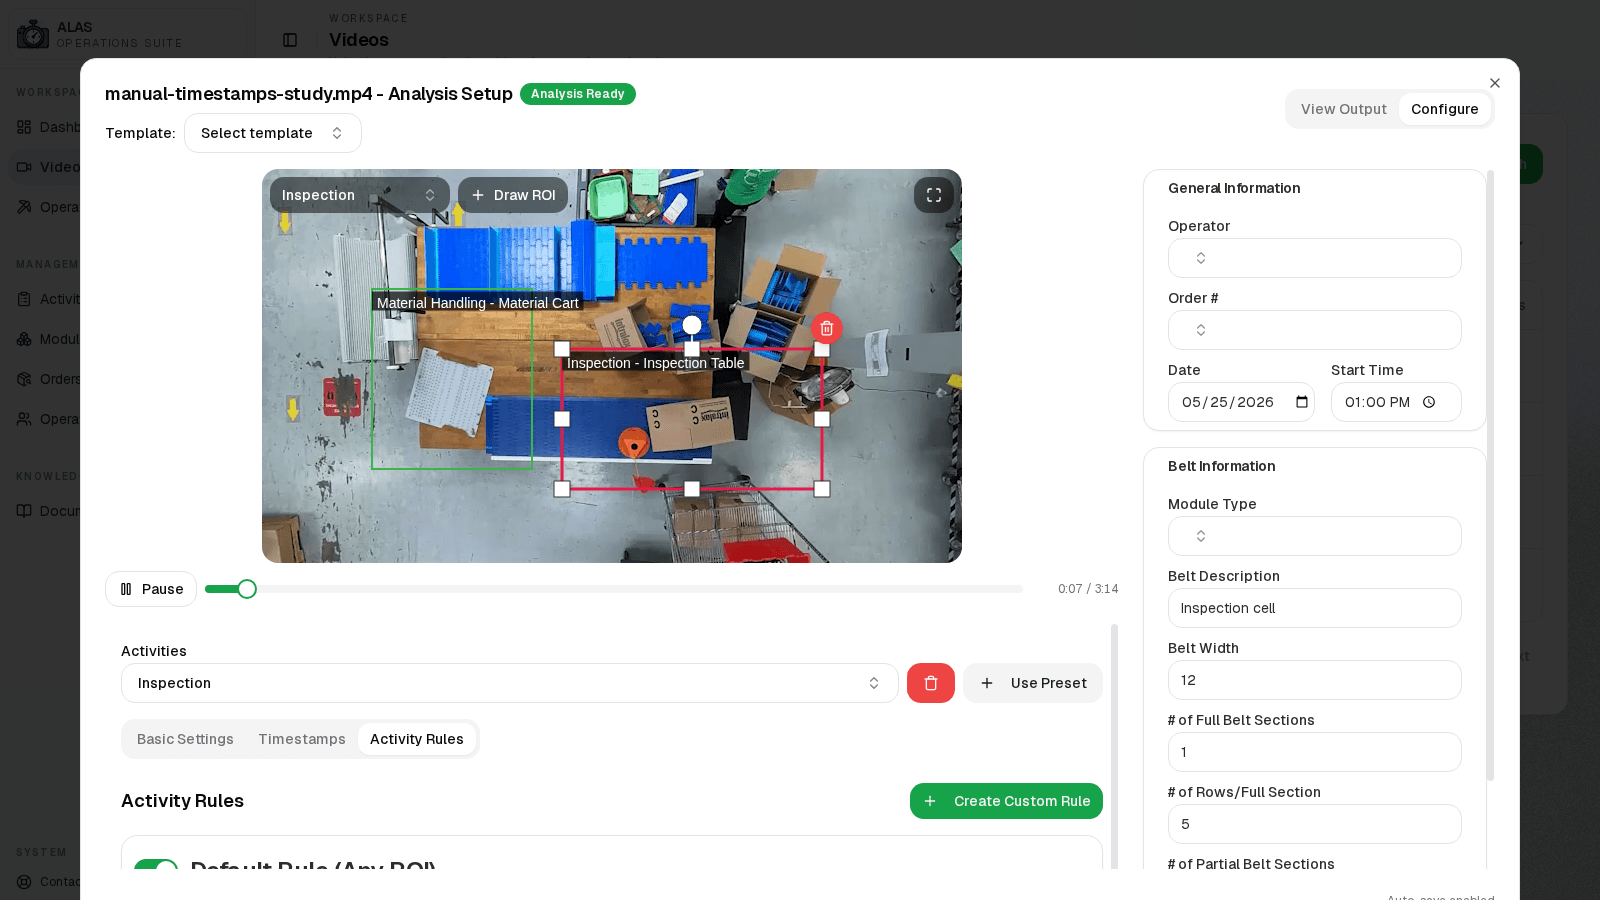
Task: Open the Module Type dropdown
Action: pos(1315,536)
